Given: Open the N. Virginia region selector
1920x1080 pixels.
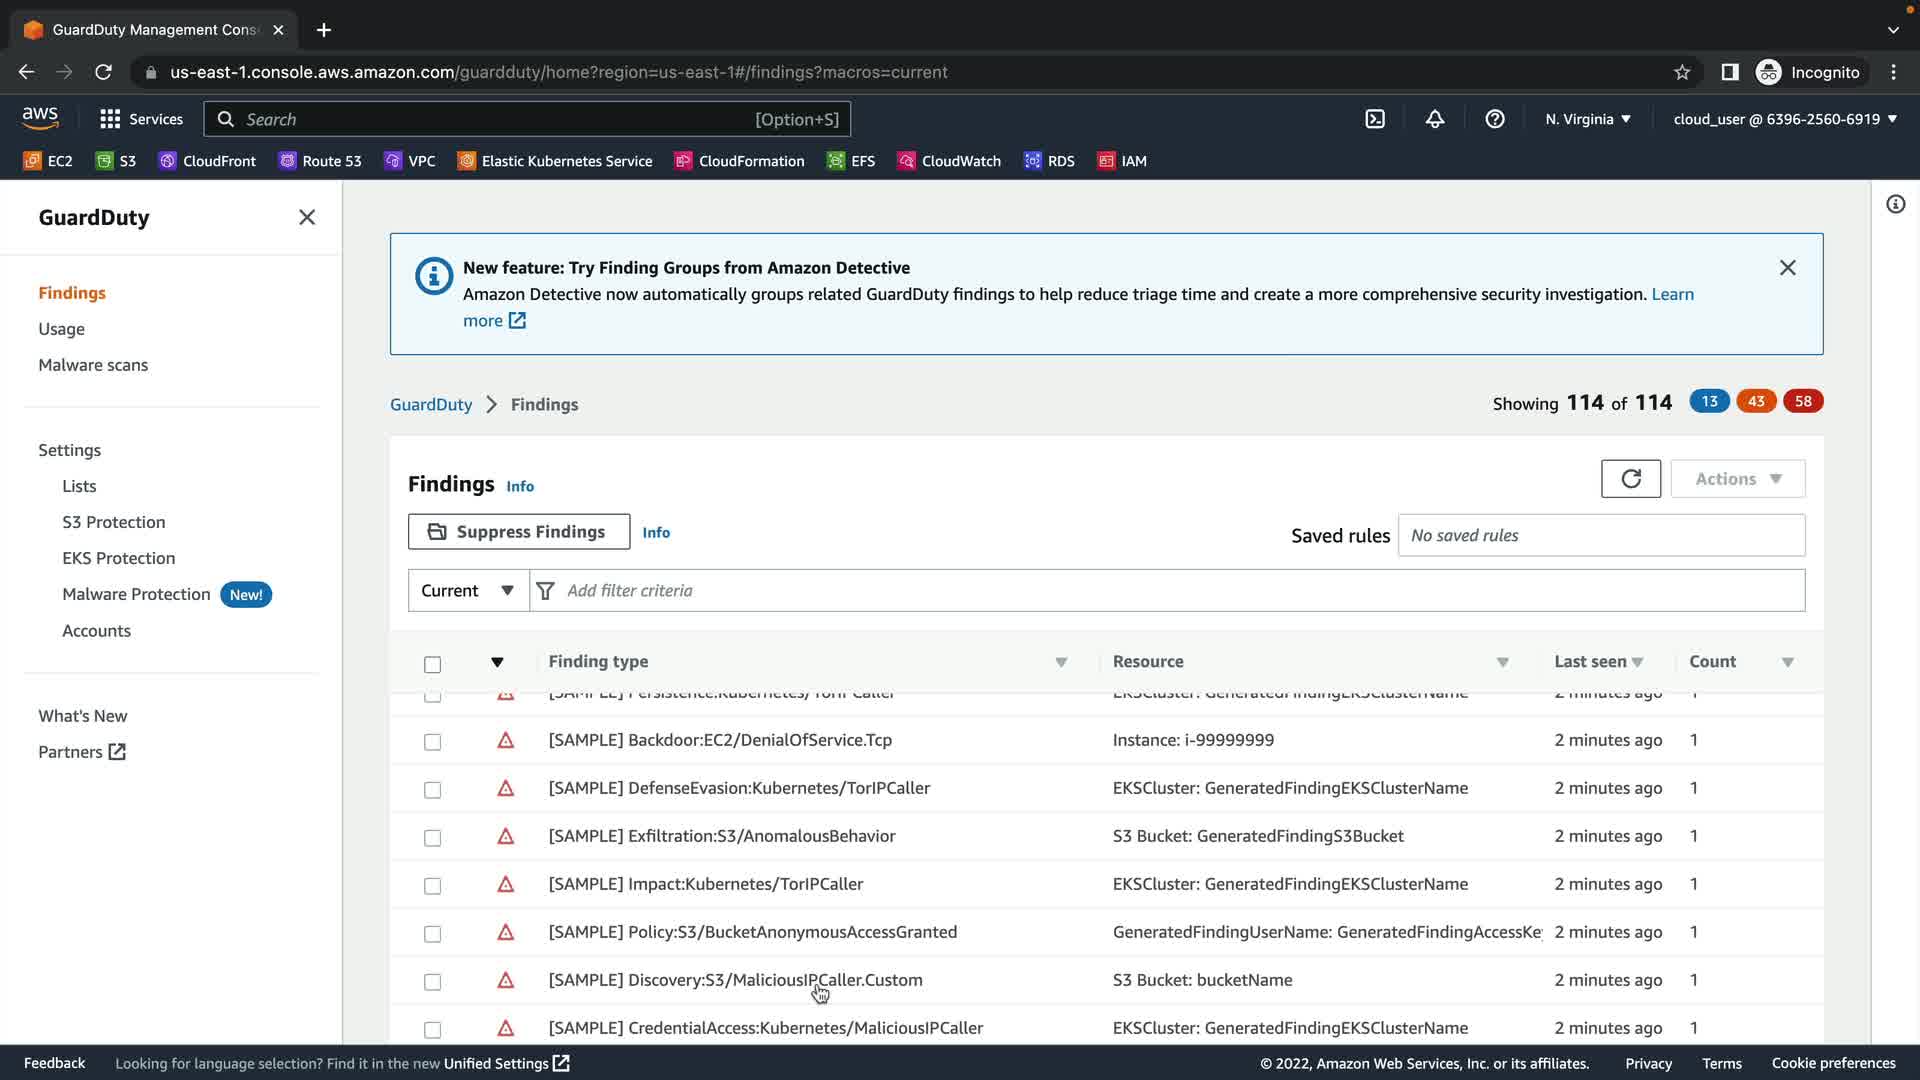Looking at the screenshot, I should (1587, 119).
